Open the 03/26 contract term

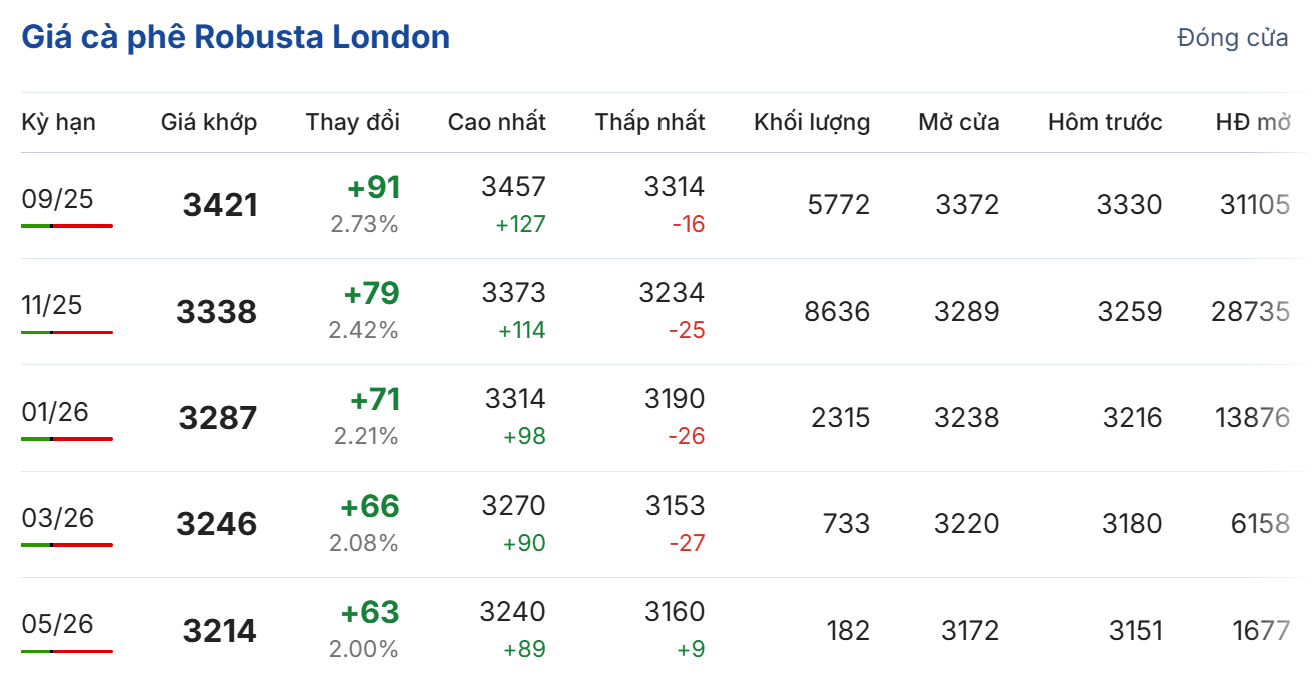57,518
